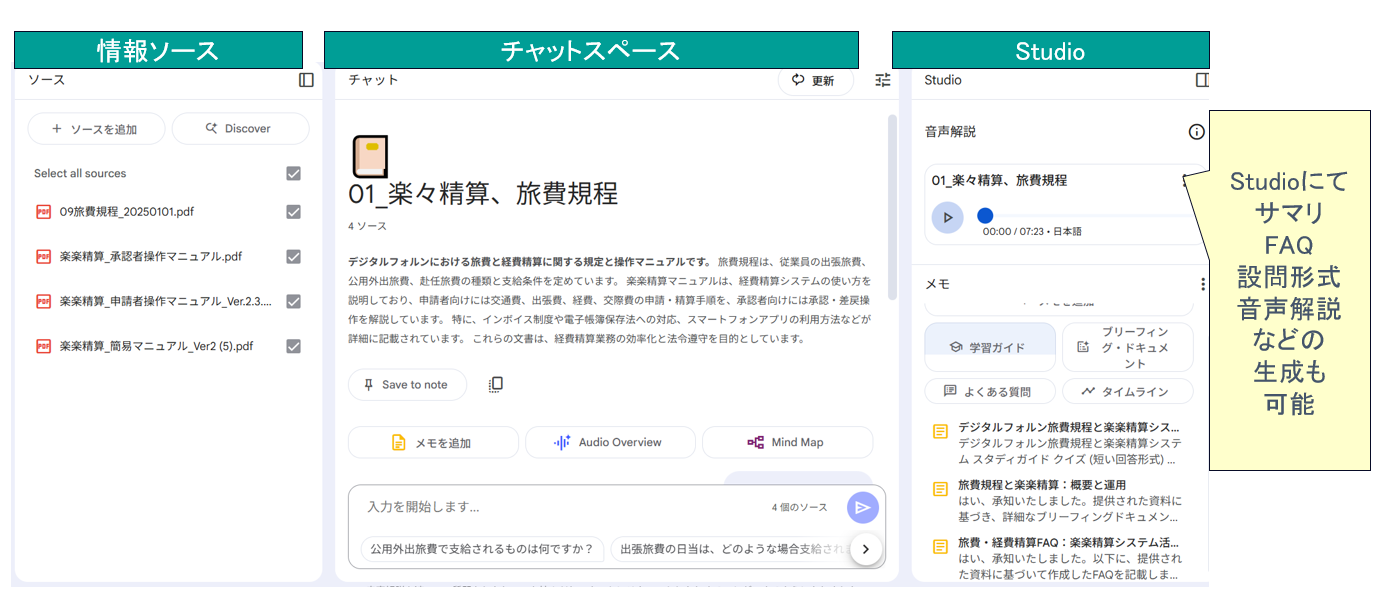Generate a タイムライン
Screen dimensions: 1379x591
[1128, 391]
